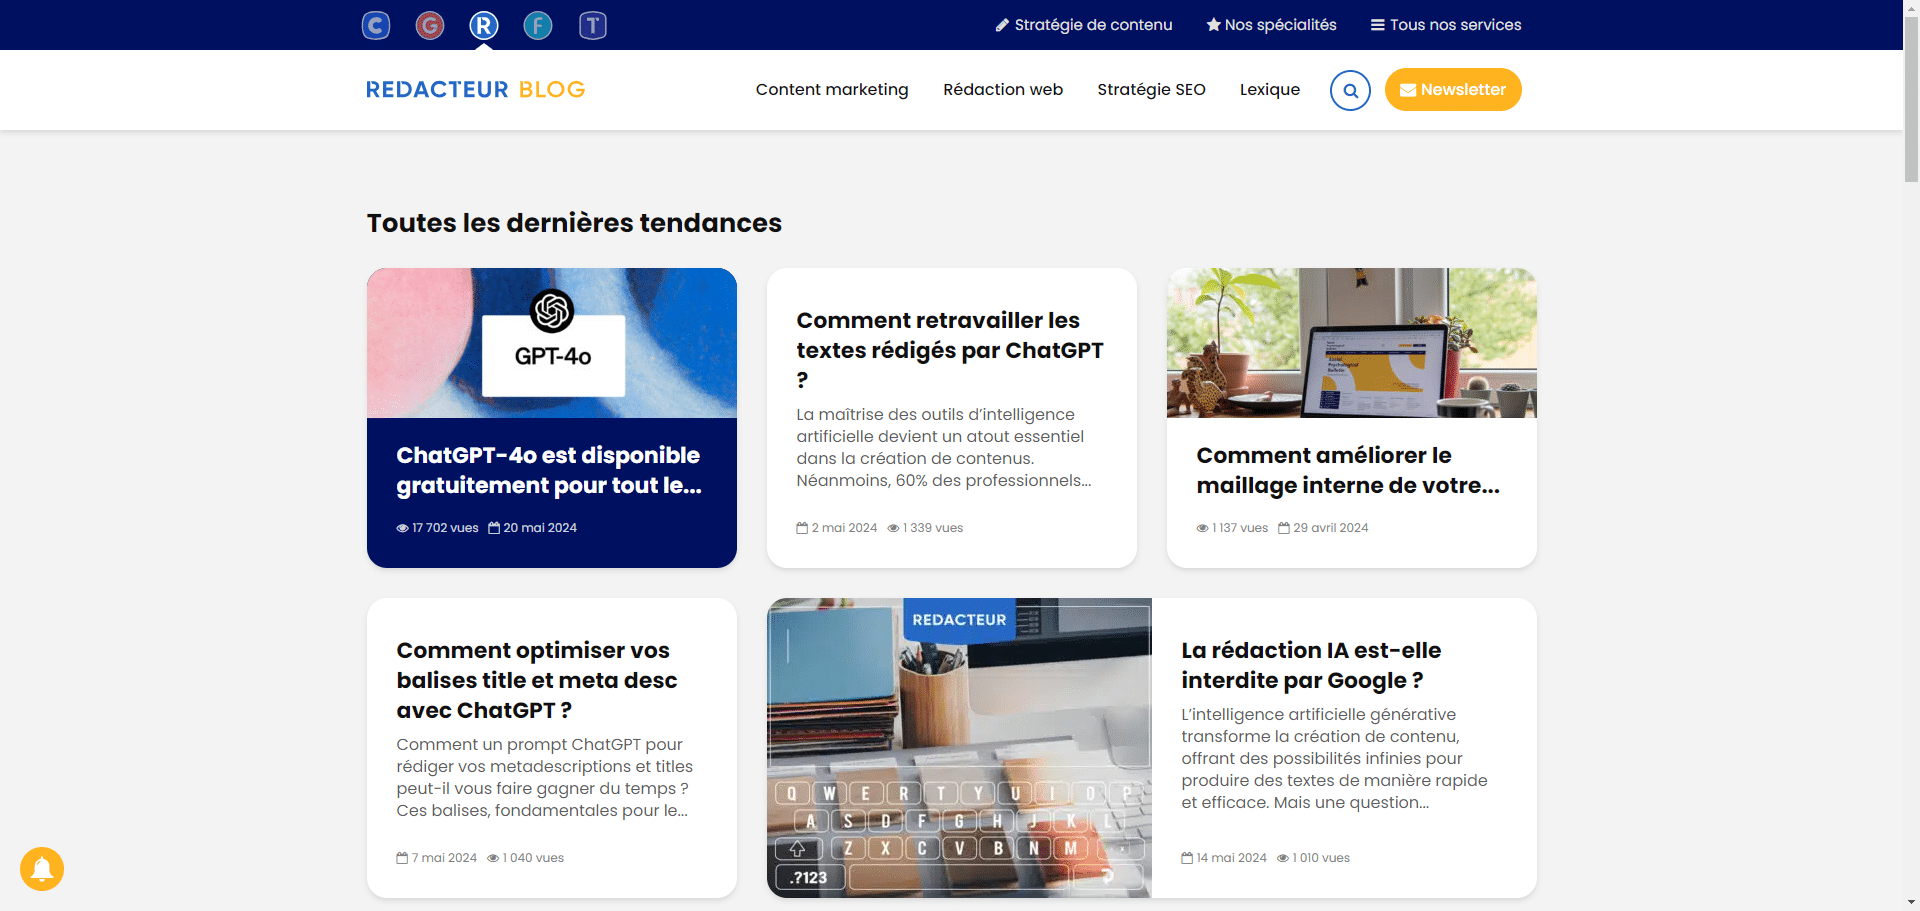Open the search magnifier icon
The height and width of the screenshot is (911, 1920).
(1350, 90)
